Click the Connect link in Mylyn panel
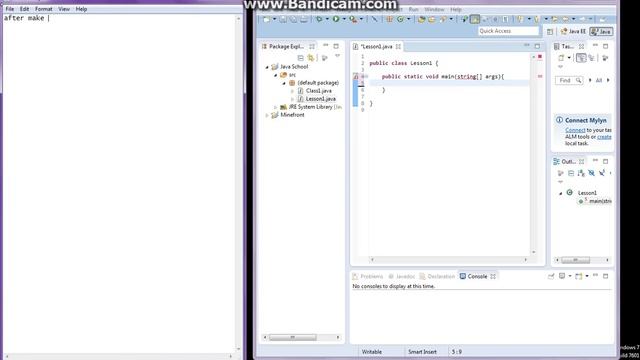The width and height of the screenshot is (640, 360). pos(575,130)
